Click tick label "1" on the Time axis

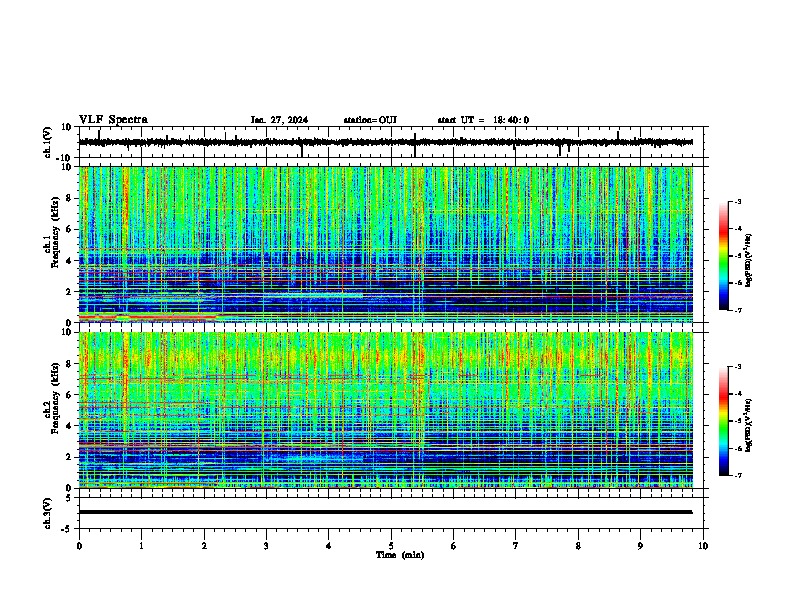pos(141,546)
